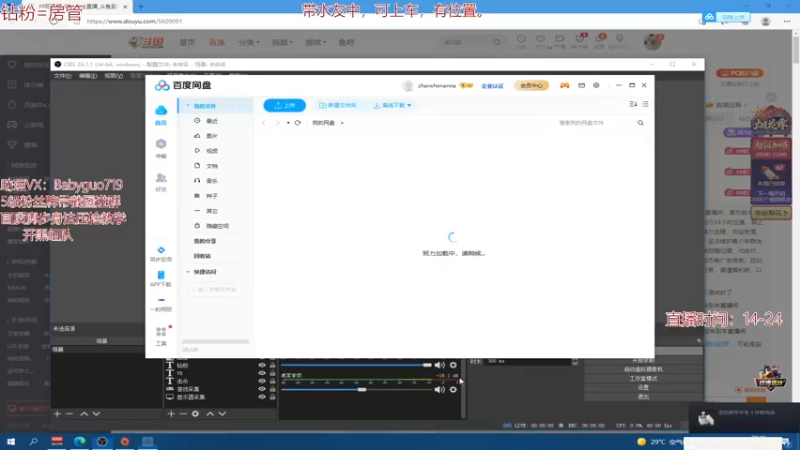
Task: Open the mail envelope icon in Netdisk title bar
Action: [x=581, y=85]
